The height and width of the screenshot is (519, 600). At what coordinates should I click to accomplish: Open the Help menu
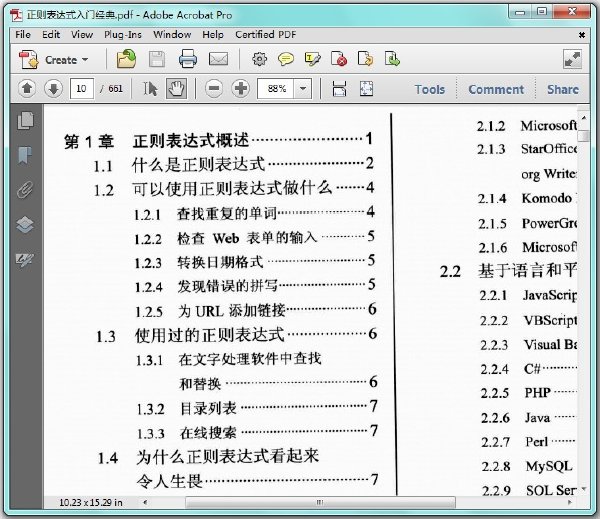coord(213,35)
